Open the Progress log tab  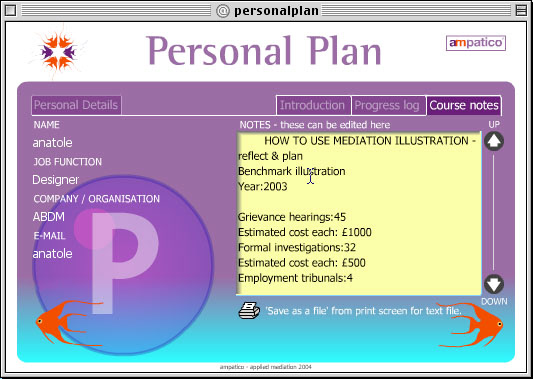388,105
